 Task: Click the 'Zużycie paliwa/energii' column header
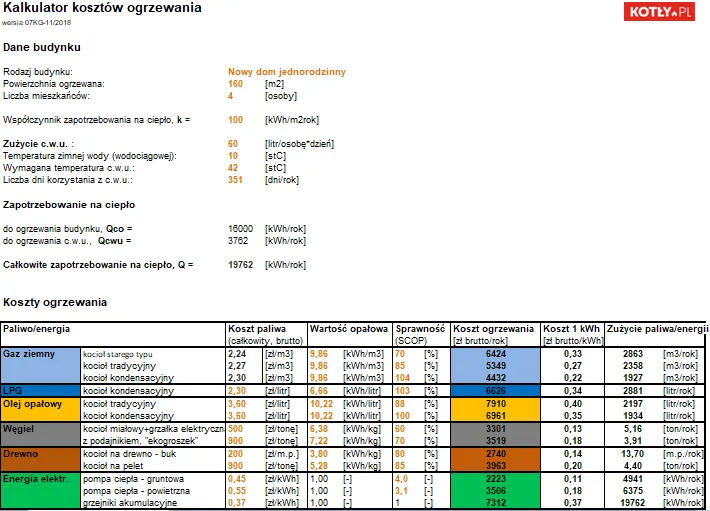tap(657, 329)
